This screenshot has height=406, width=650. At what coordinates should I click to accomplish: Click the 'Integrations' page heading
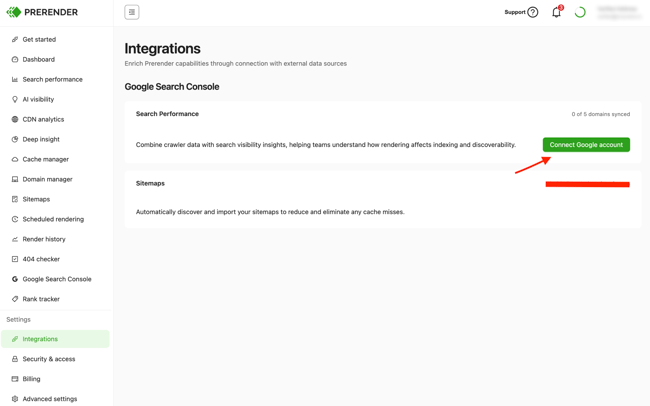coord(162,49)
